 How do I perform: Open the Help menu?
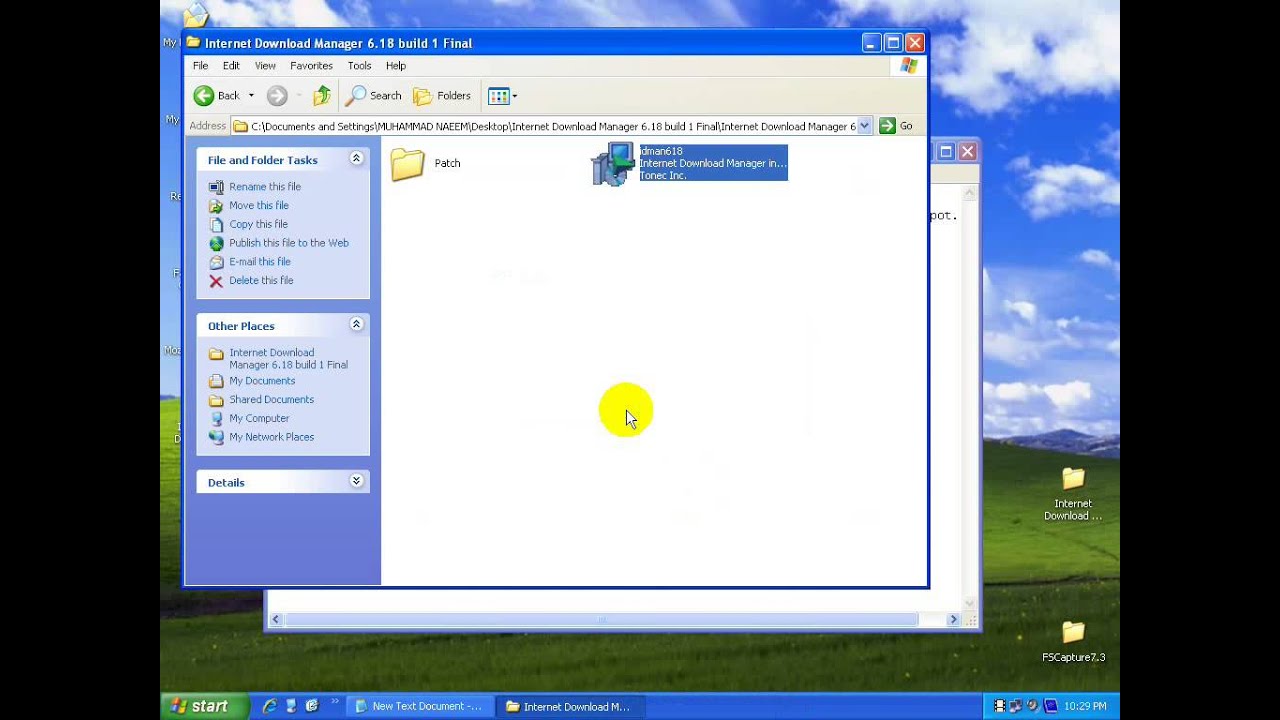pyautogui.click(x=396, y=66)
